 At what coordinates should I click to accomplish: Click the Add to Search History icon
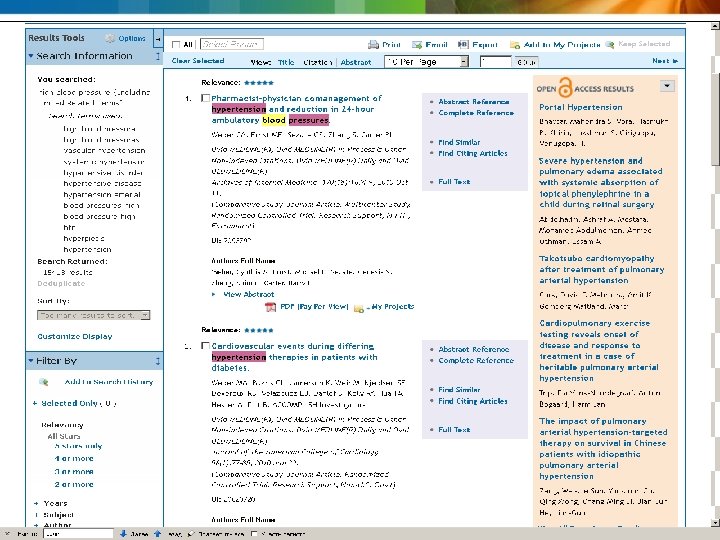click(44, 382)
